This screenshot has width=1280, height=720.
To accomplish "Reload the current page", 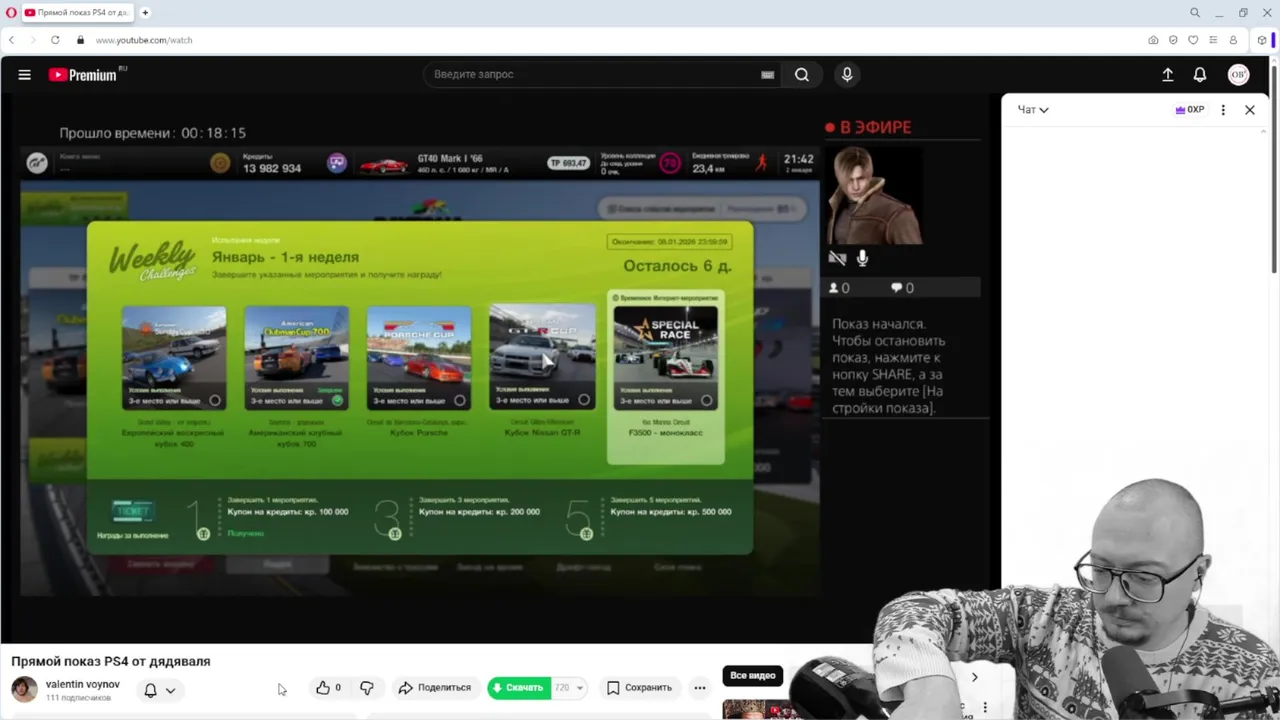I will point(55,40).
